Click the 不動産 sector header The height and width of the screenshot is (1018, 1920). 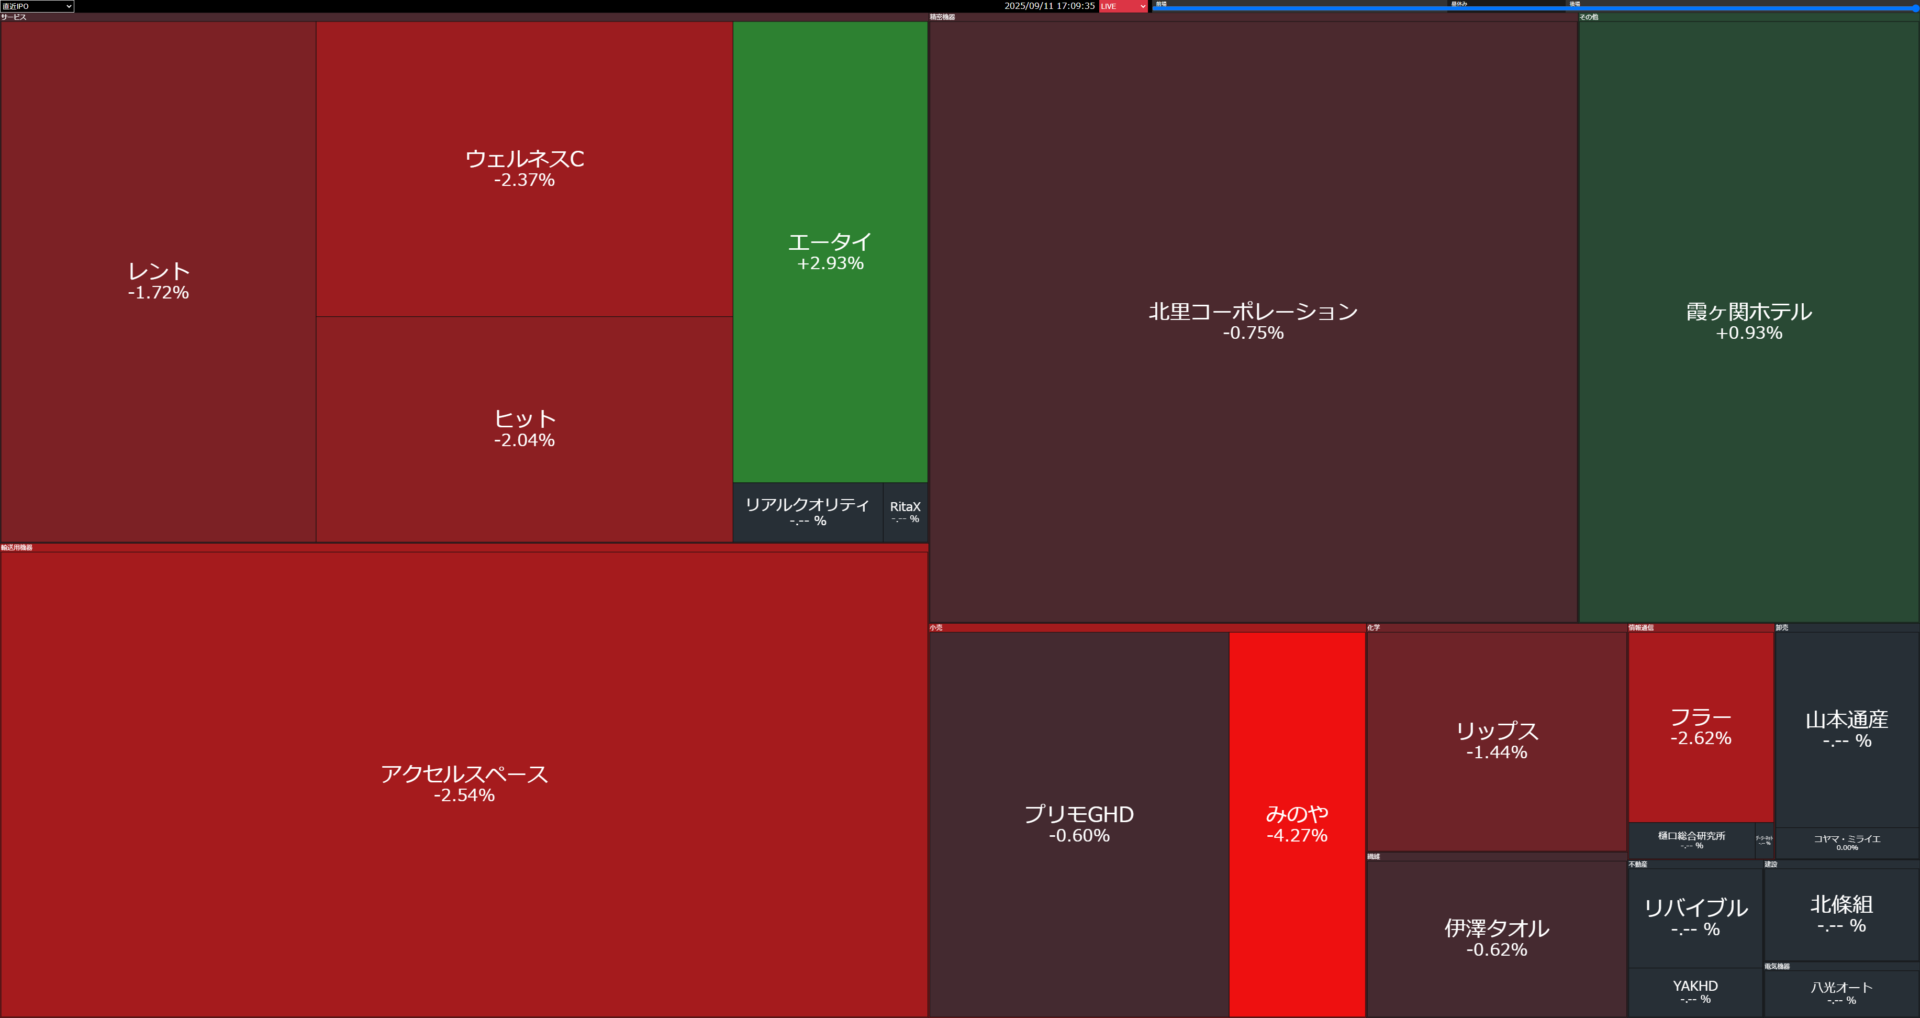[x=1695, y=864]
